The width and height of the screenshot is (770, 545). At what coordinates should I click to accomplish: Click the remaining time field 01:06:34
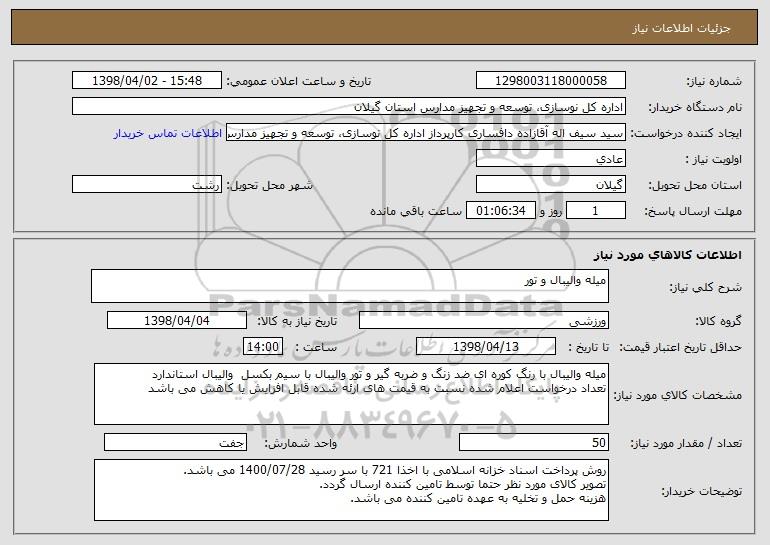(x=500, y=211)
